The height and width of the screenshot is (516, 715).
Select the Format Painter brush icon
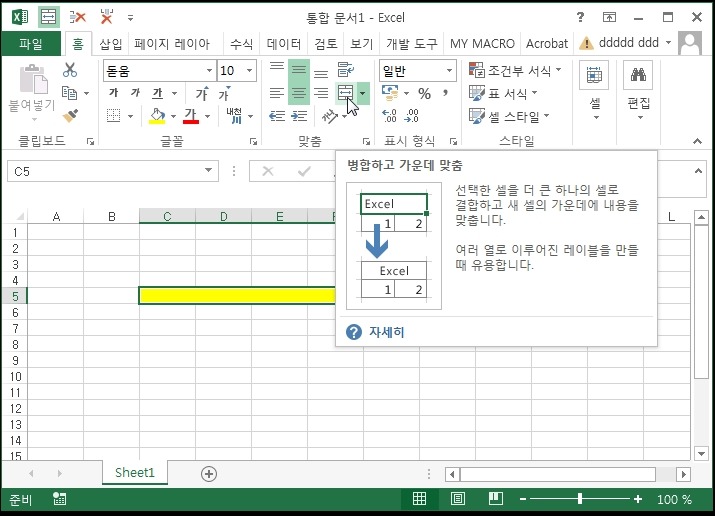(x=70, y=115)
